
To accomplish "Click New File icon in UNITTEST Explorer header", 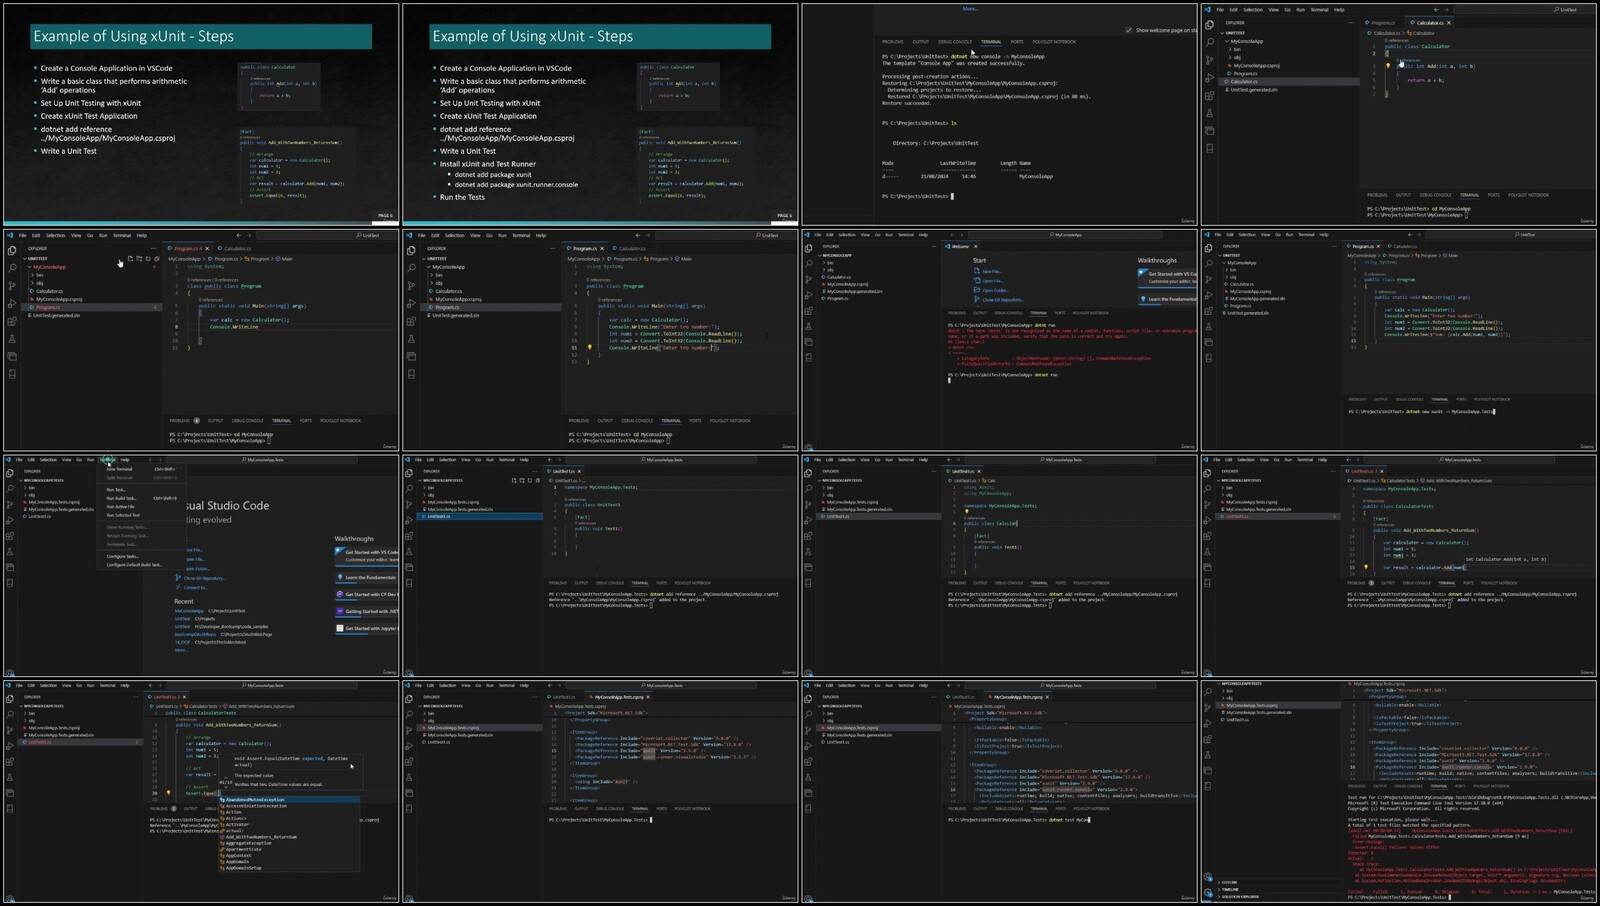I will [x=130, y=259].
